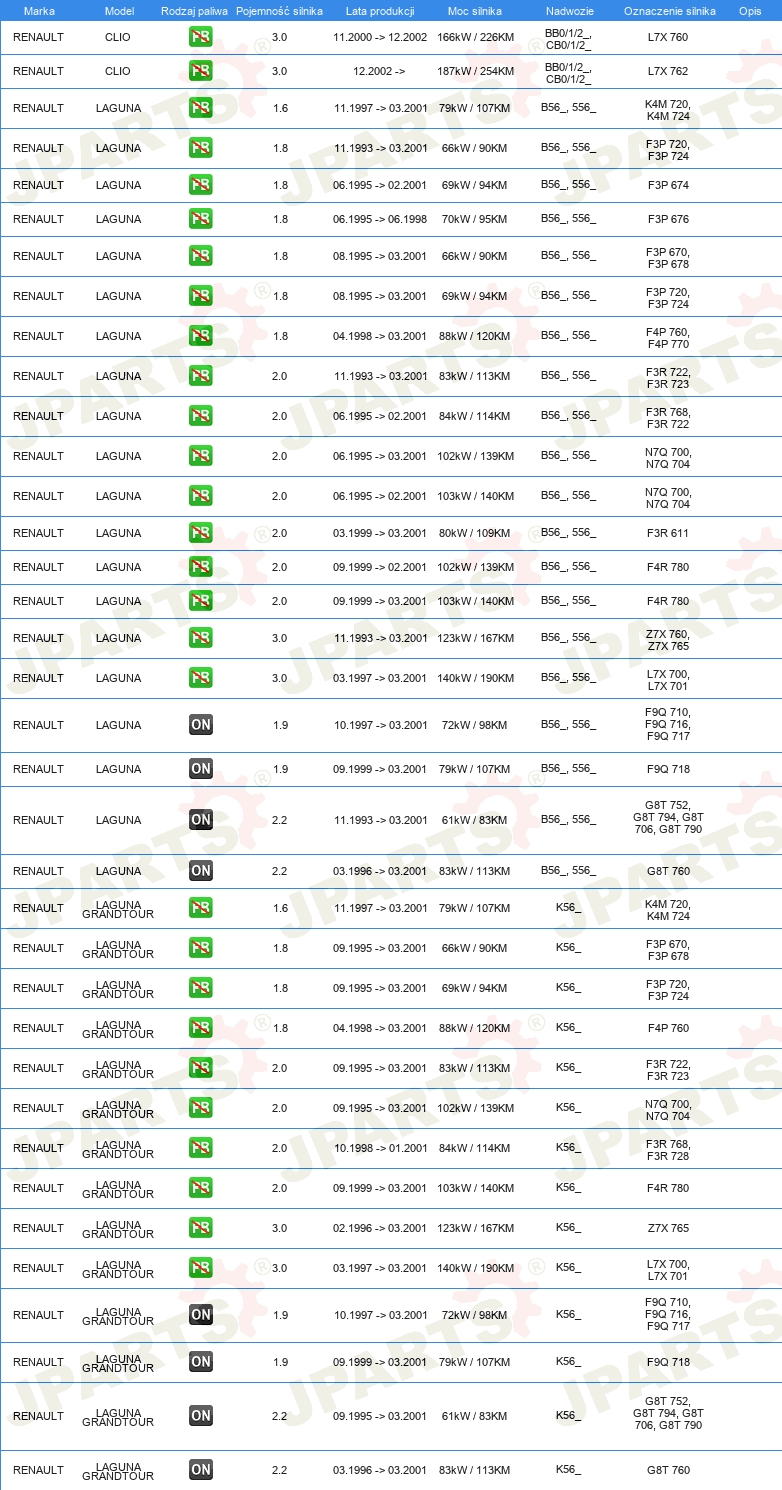Click the petrol icon in the 02.1996 -> 03.2001 Grandtour row

(x=200, y=1228)
